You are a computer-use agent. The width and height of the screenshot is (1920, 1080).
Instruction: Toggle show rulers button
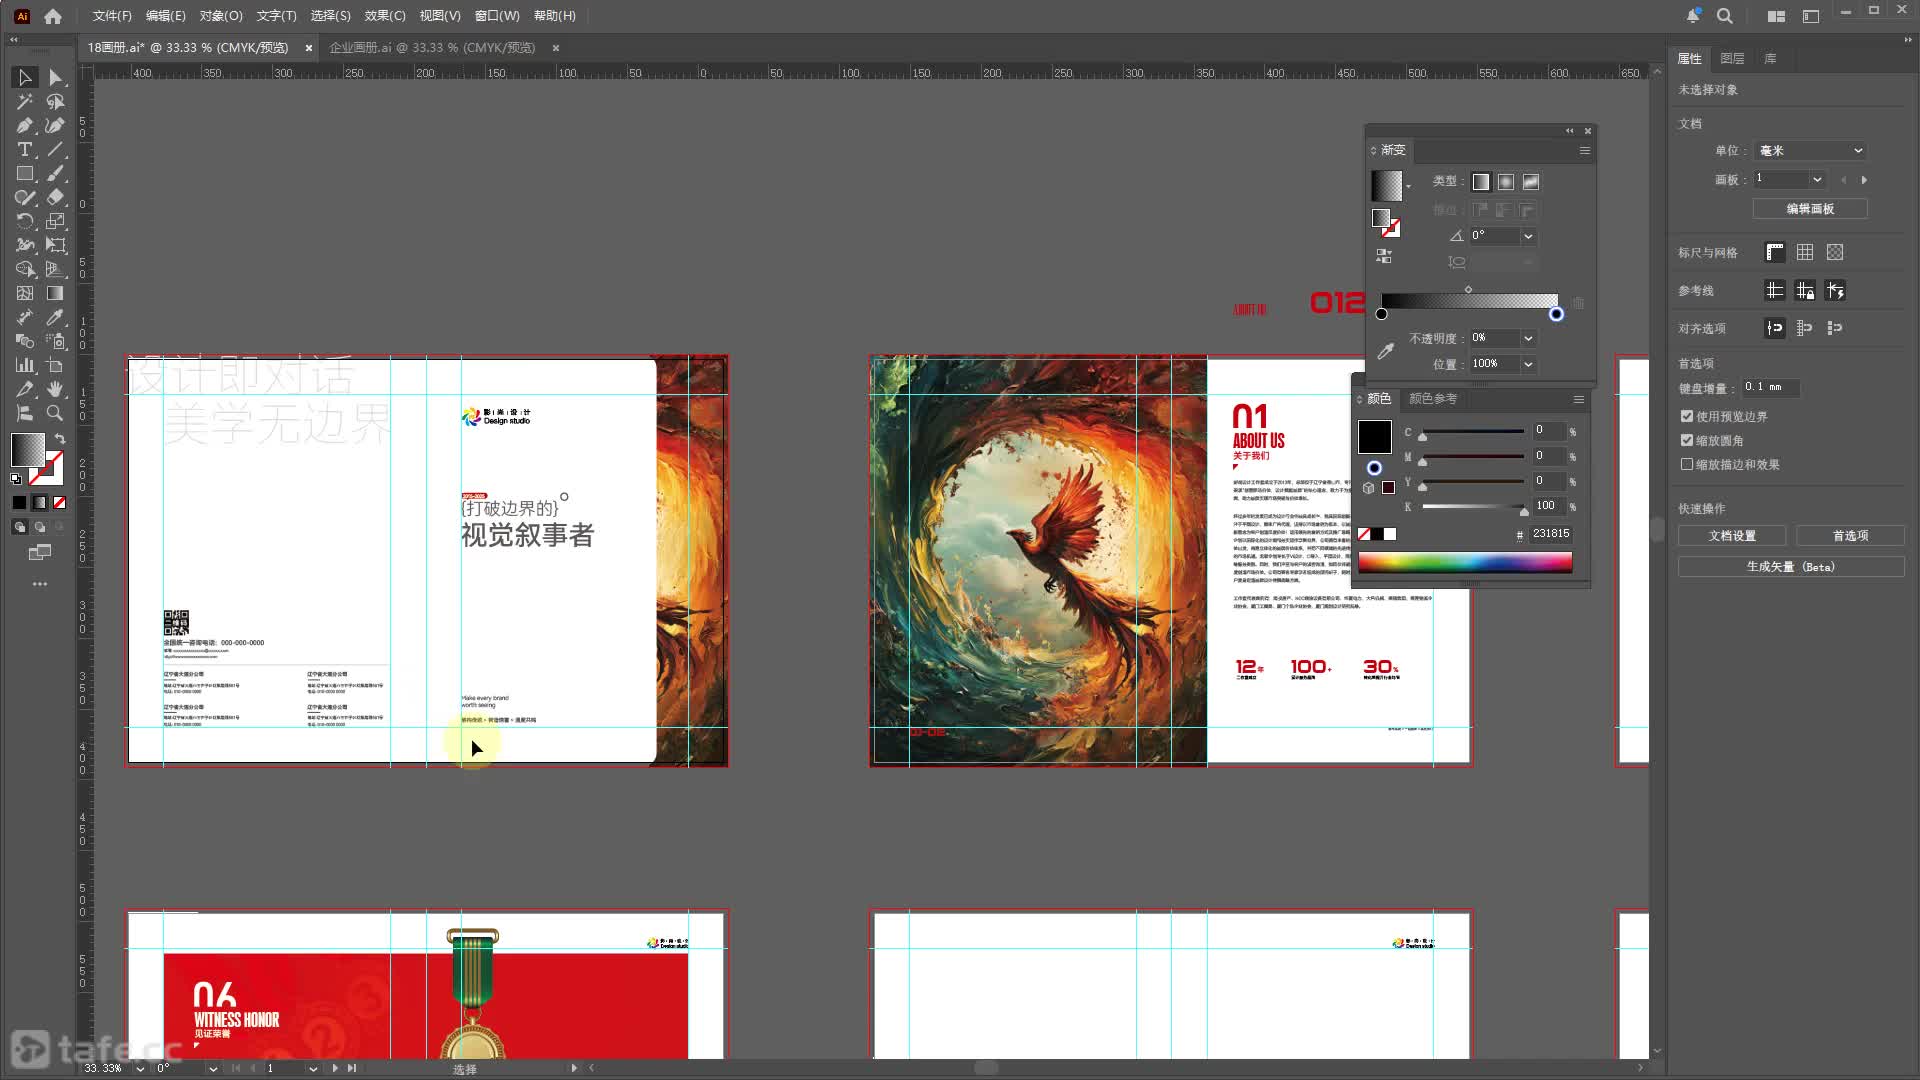[1775, 253]
